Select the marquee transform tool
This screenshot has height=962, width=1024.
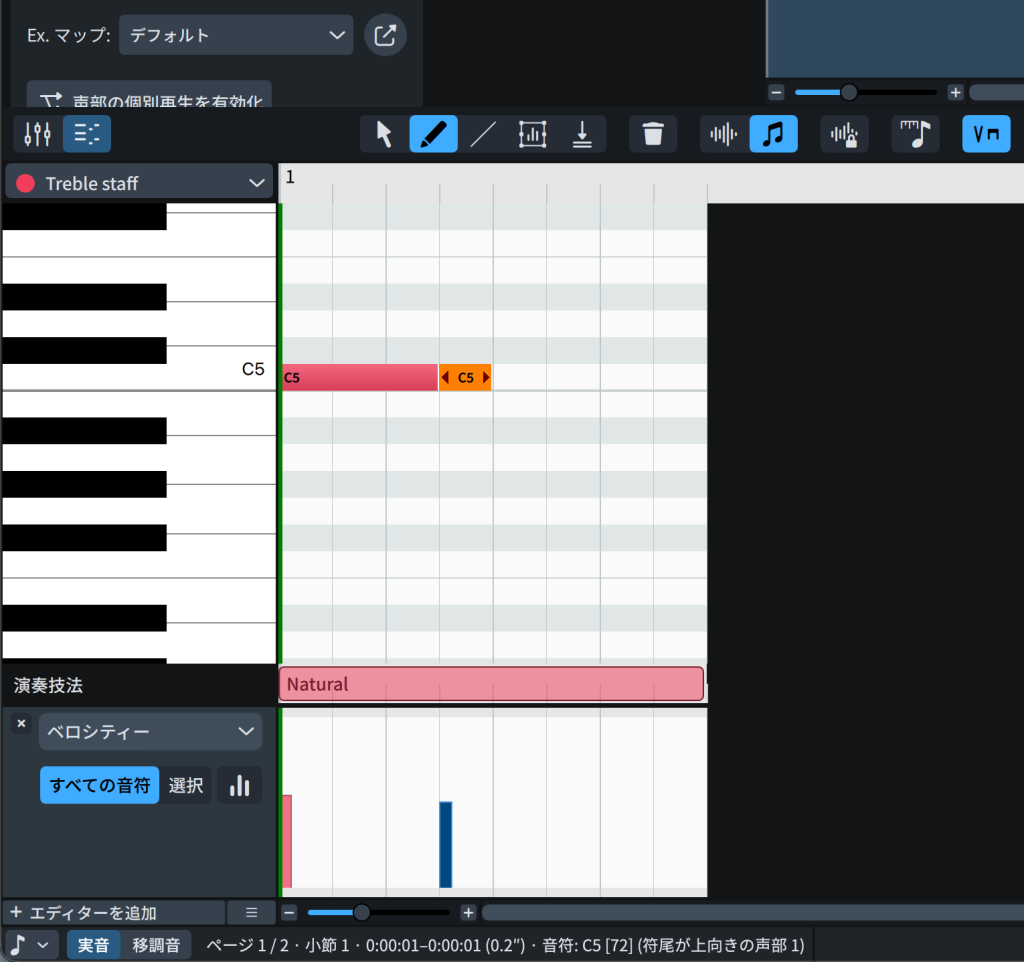532,134
